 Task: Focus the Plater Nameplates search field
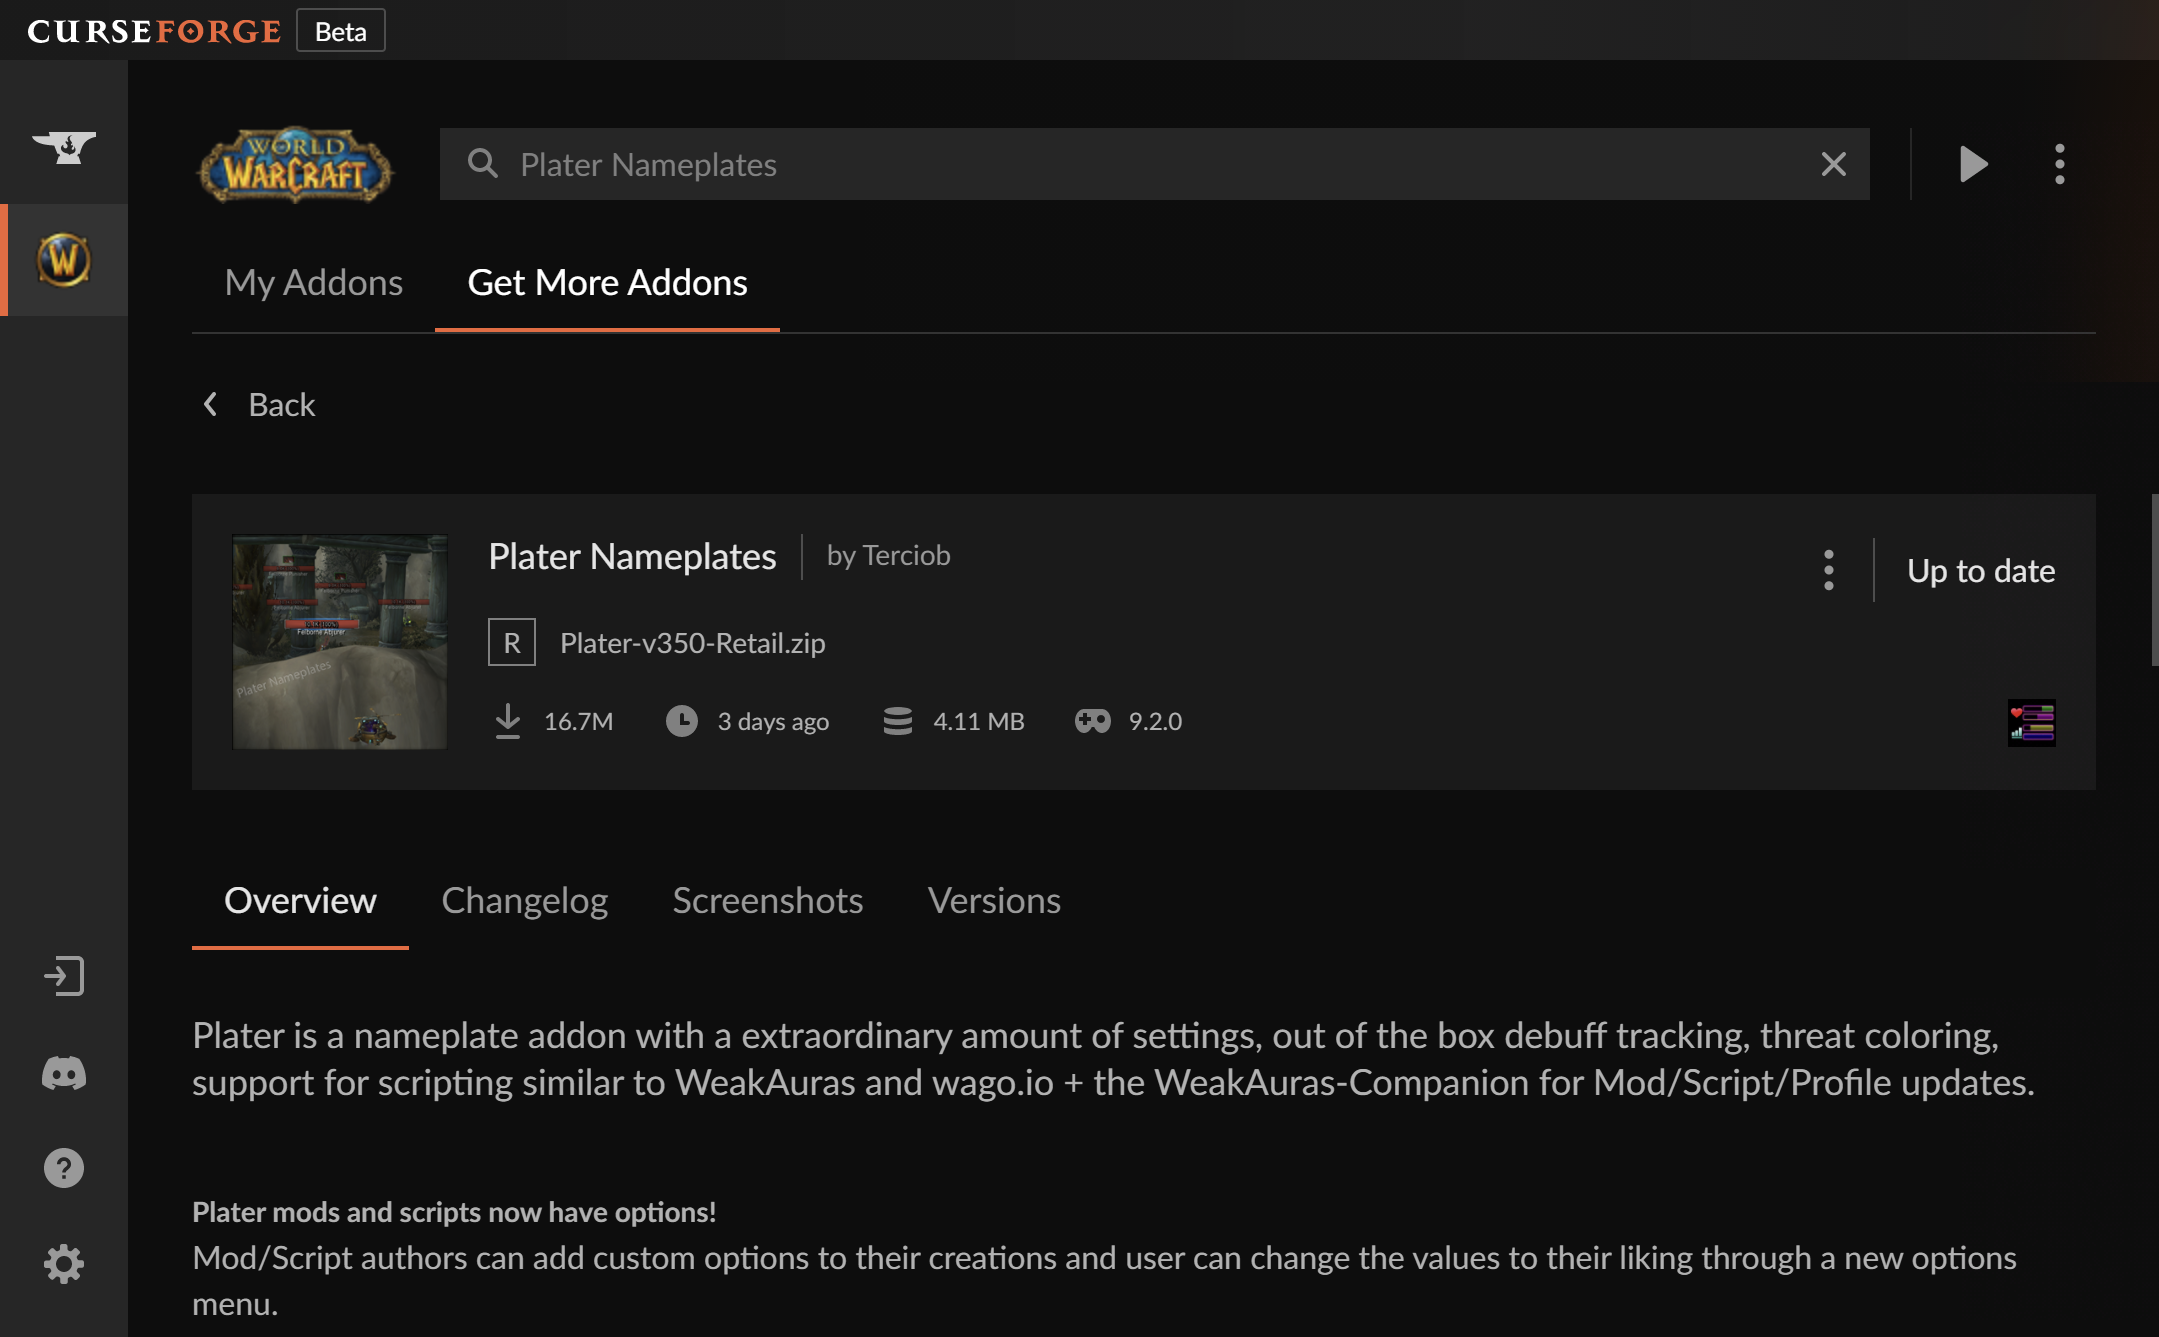[x=1154, y=164]
